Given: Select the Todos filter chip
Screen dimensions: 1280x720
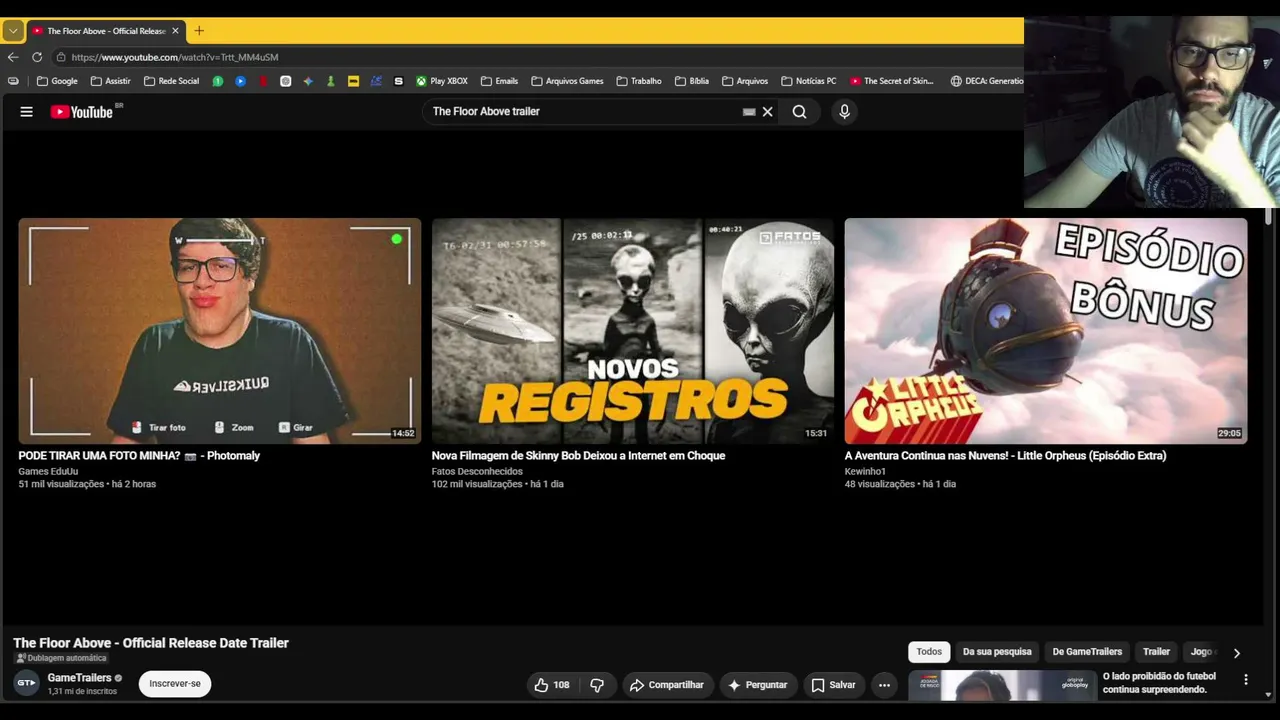Looking at the screenshot, I should [929, 652].
